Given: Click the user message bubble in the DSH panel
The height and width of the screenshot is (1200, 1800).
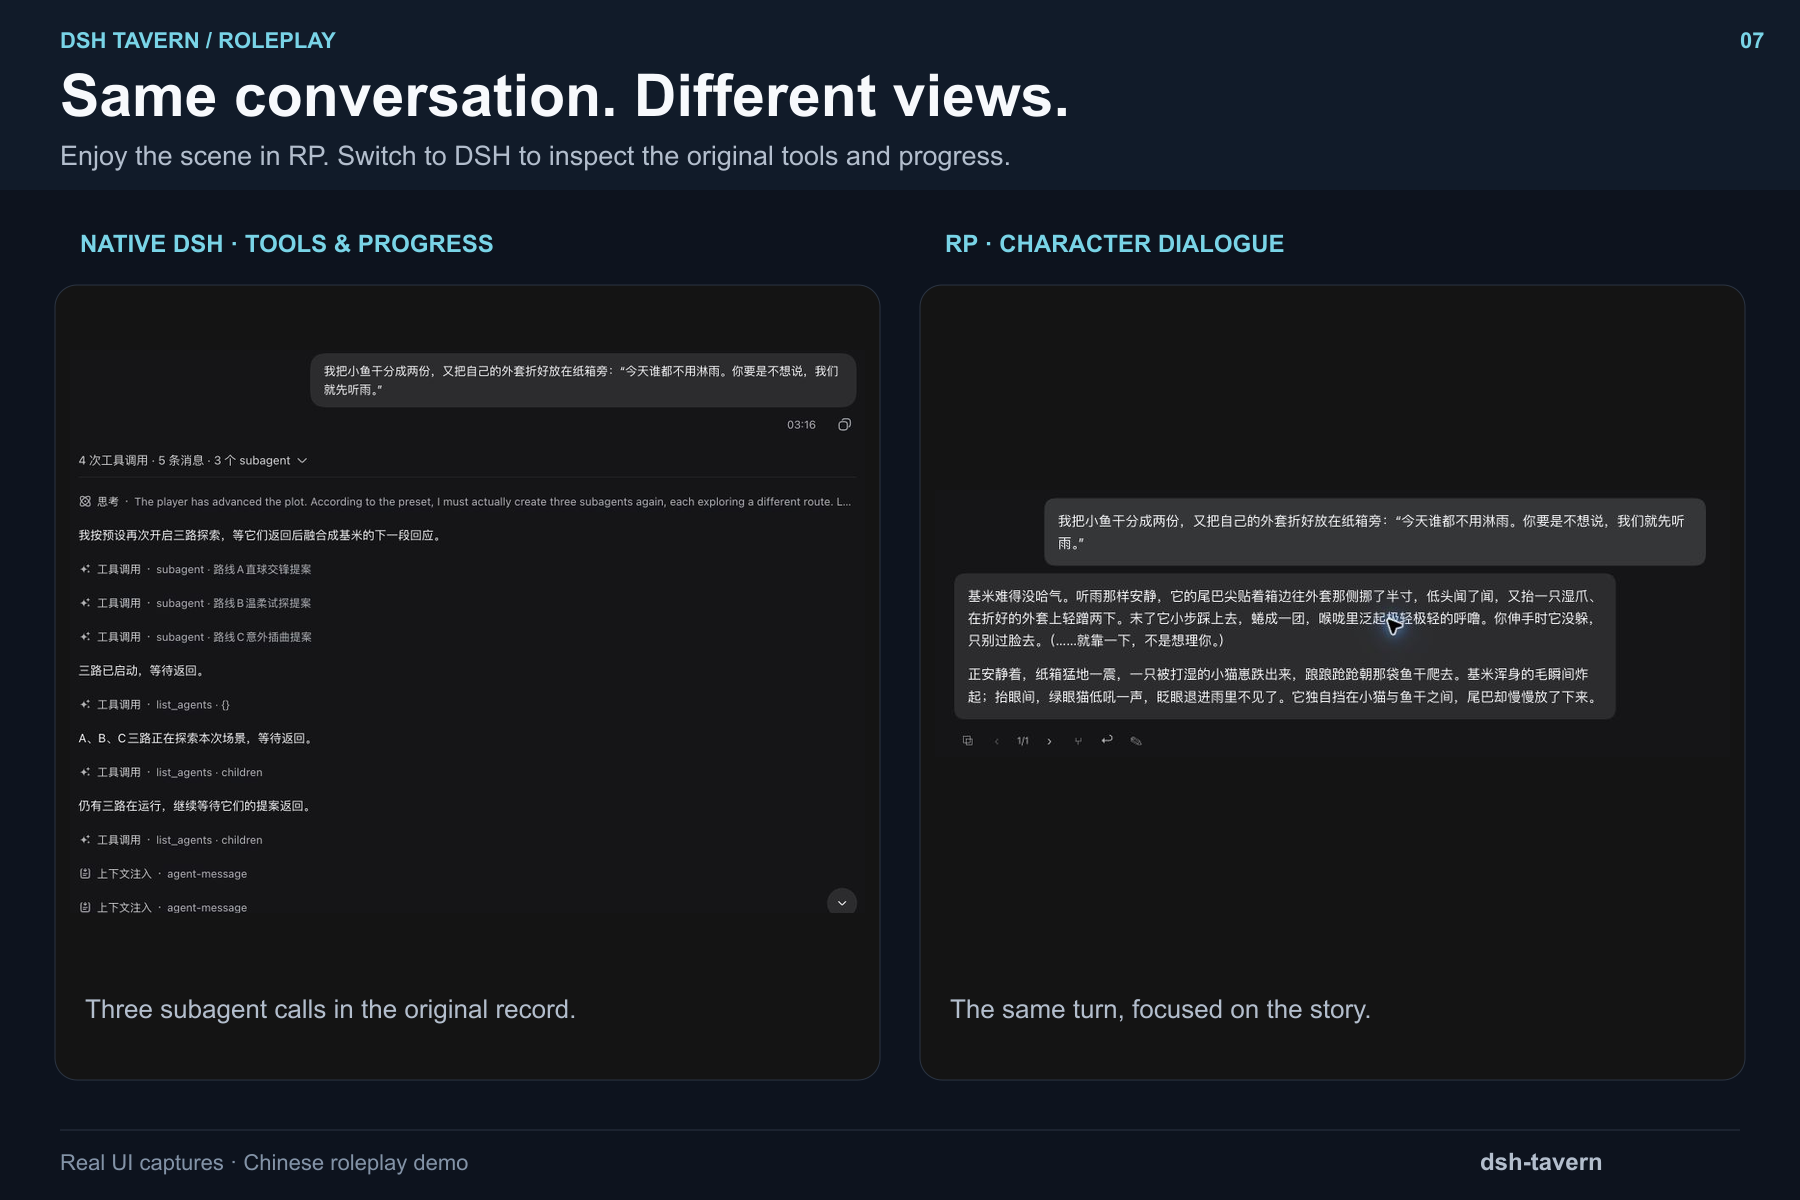Looking at the screenshot, I should (x=583, y=380).
